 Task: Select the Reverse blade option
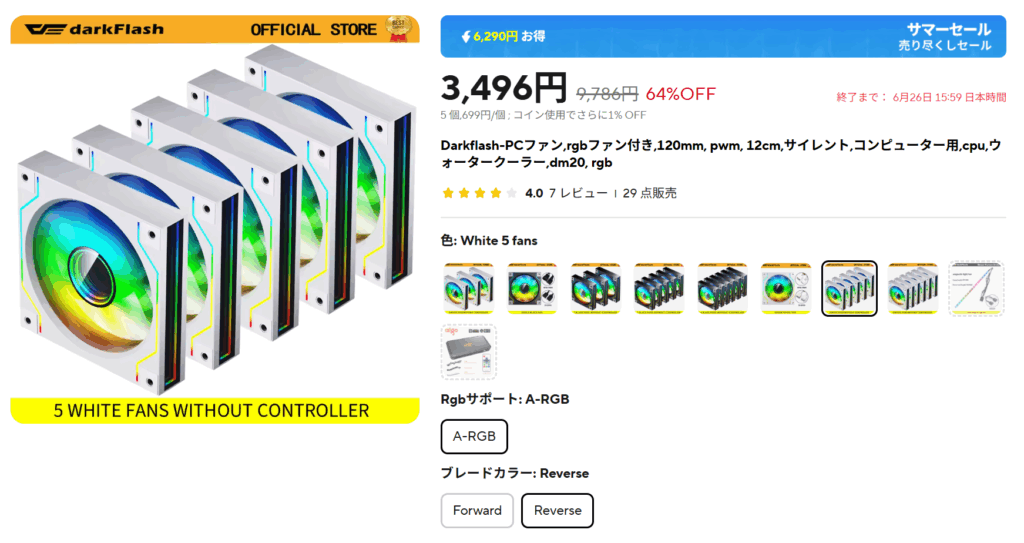pos(557,510)
